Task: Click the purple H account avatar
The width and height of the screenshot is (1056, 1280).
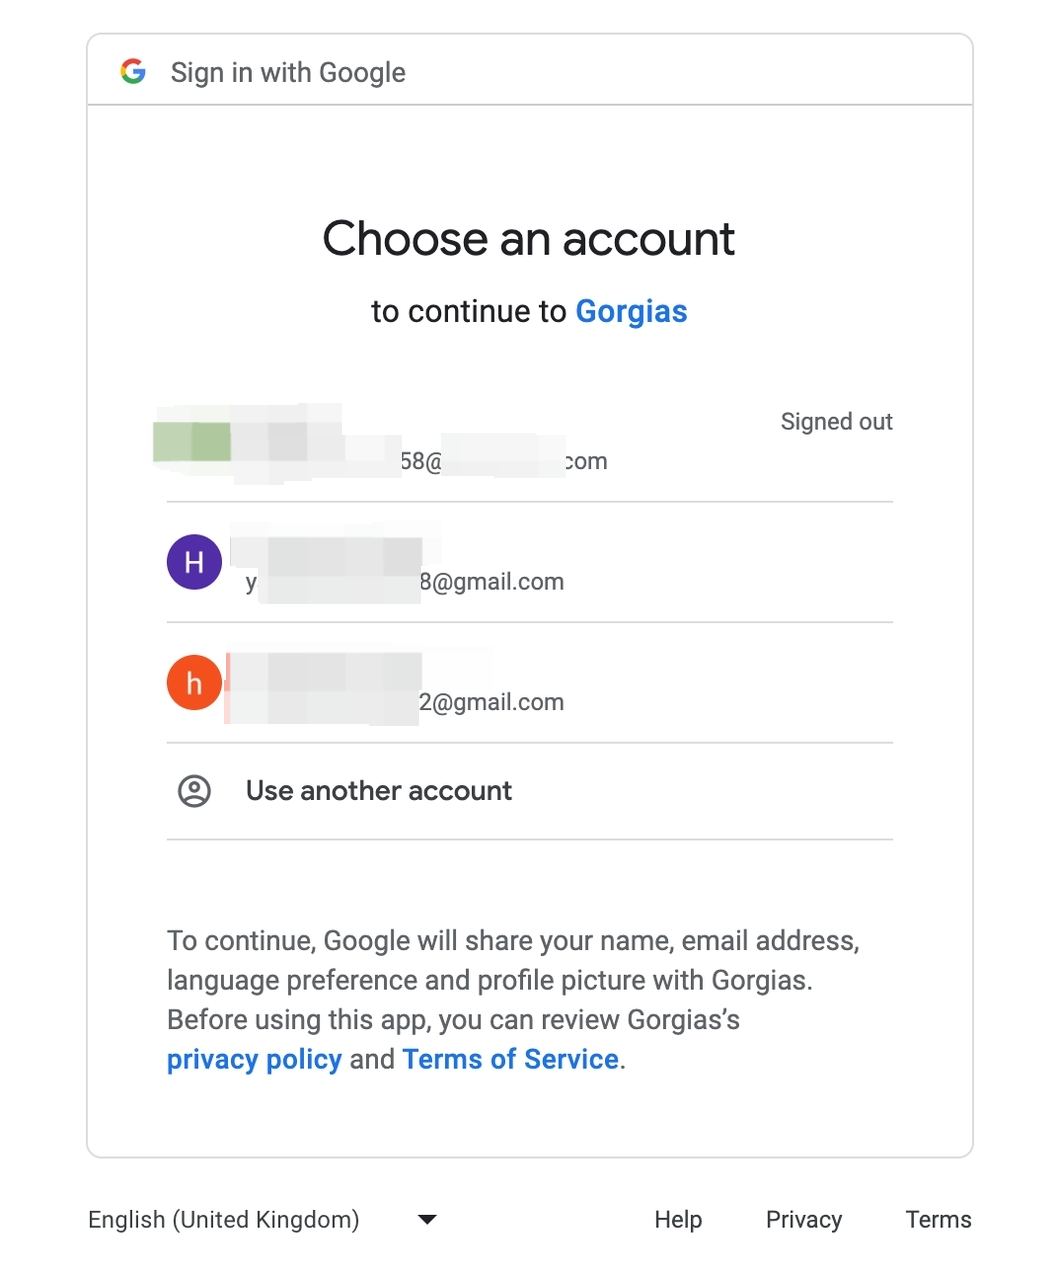Action: 194,562
